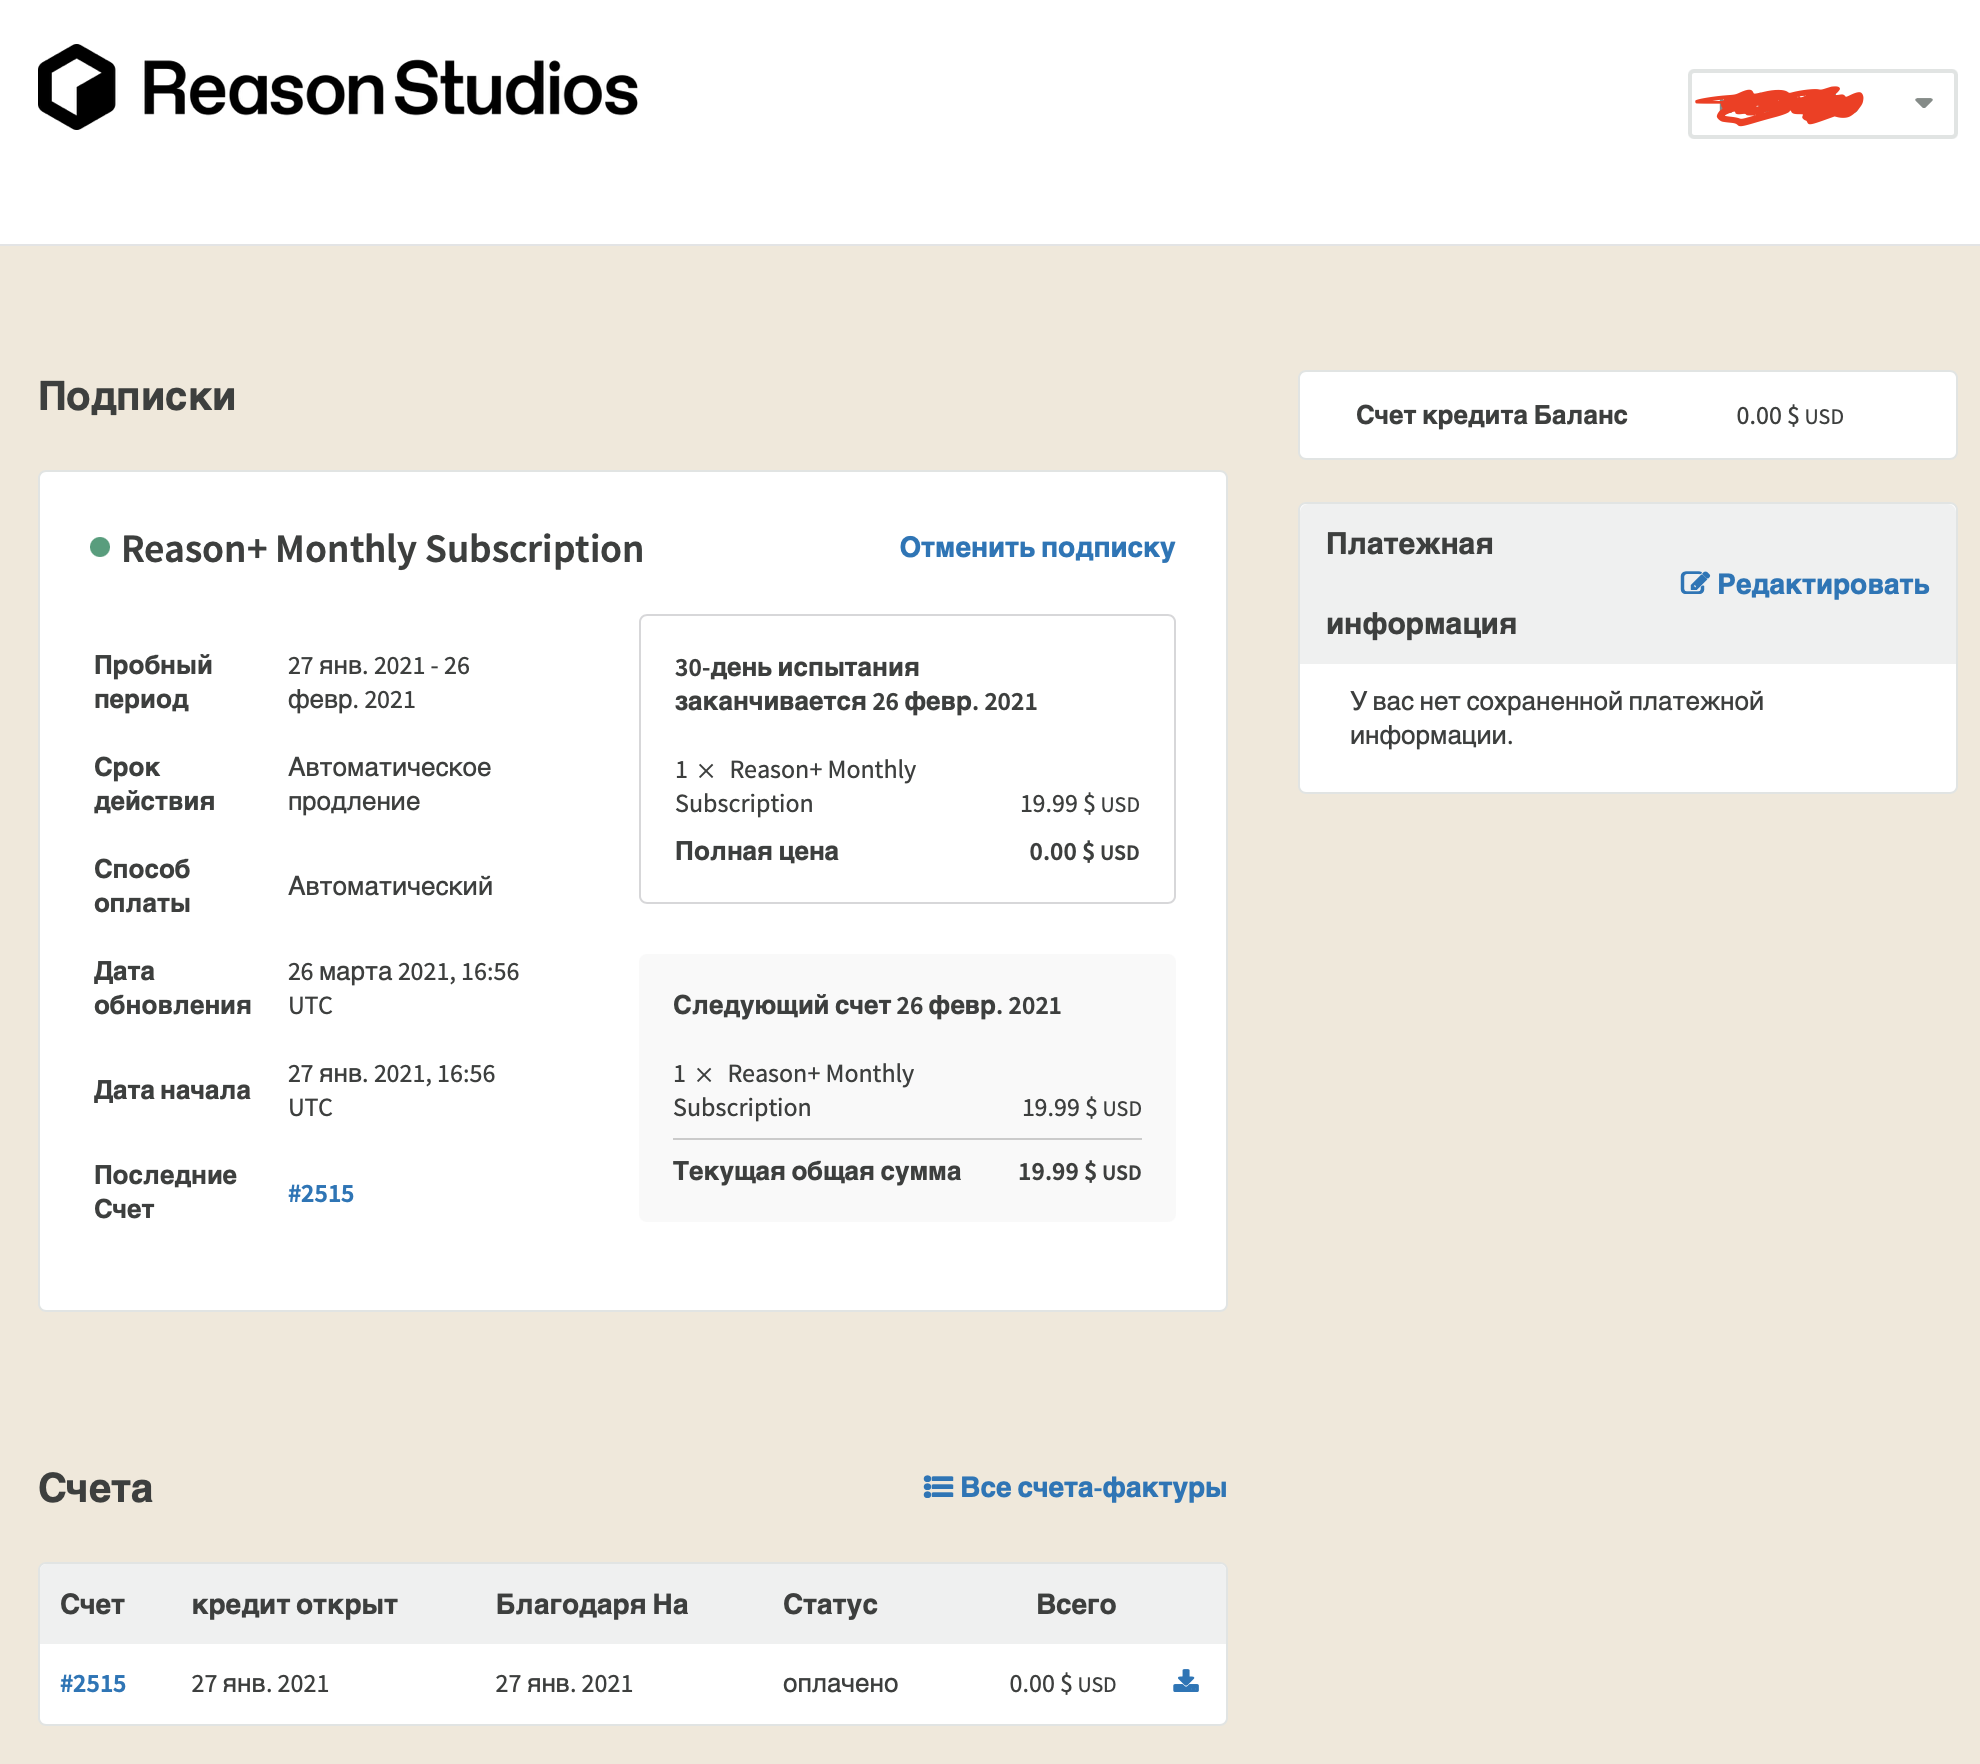
Task: Click the Последние Счет label
Action: 165,1192
